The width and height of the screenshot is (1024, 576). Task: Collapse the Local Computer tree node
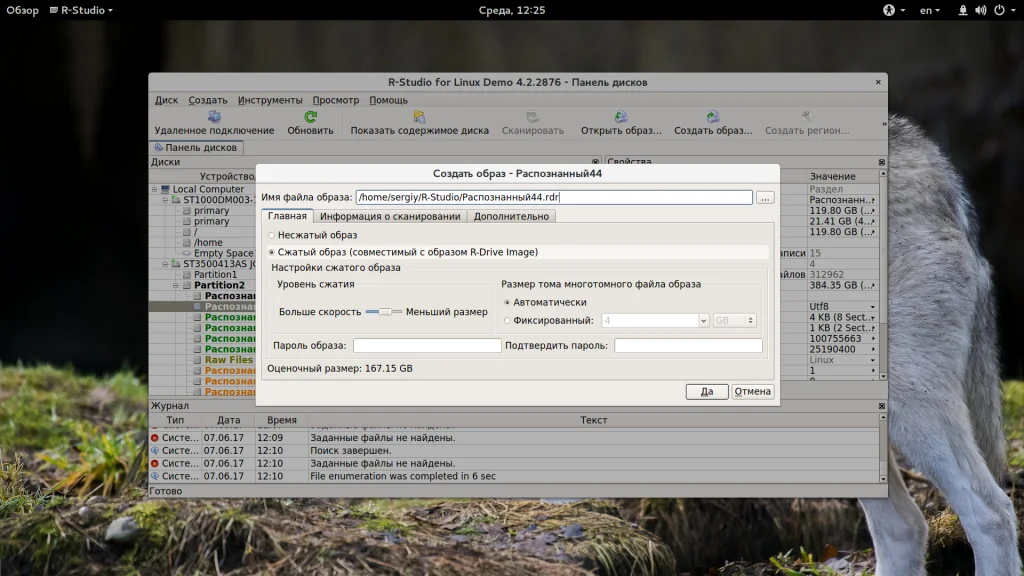tap(155, 189)
